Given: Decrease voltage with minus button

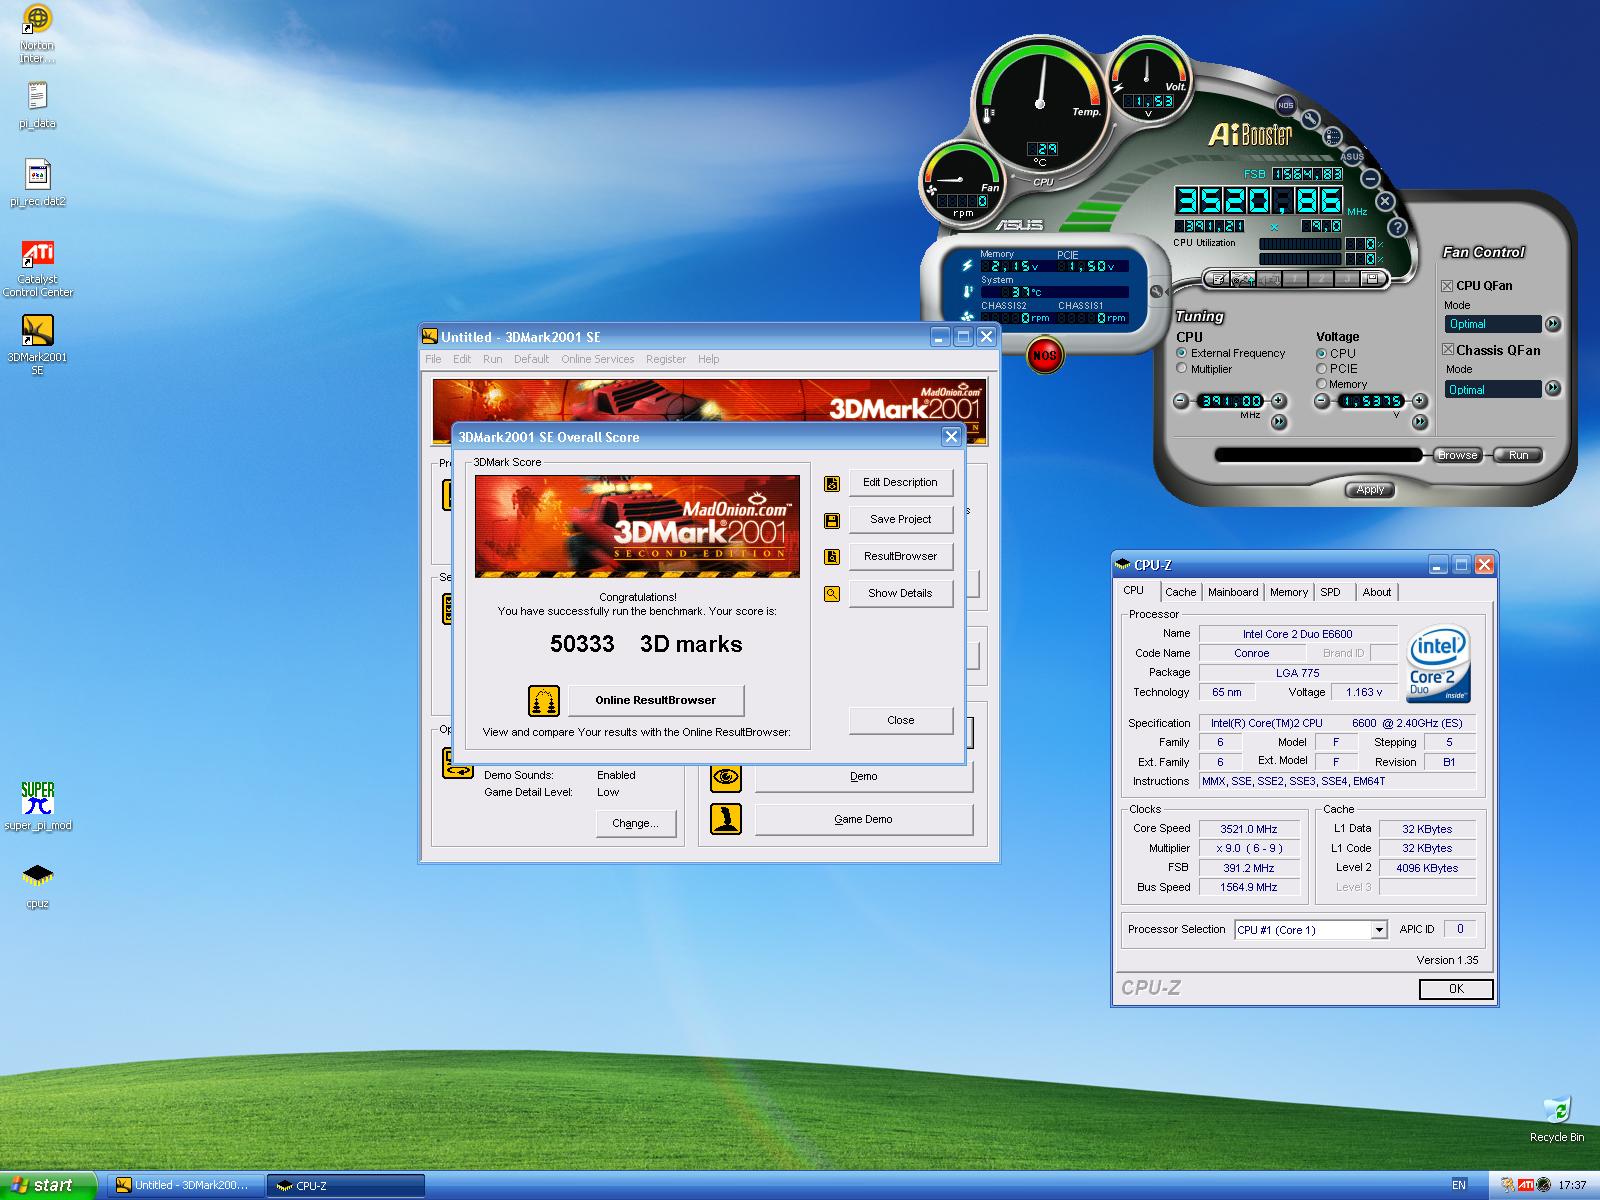Looking at the screenshot, I should click(x=1322, y=401).
